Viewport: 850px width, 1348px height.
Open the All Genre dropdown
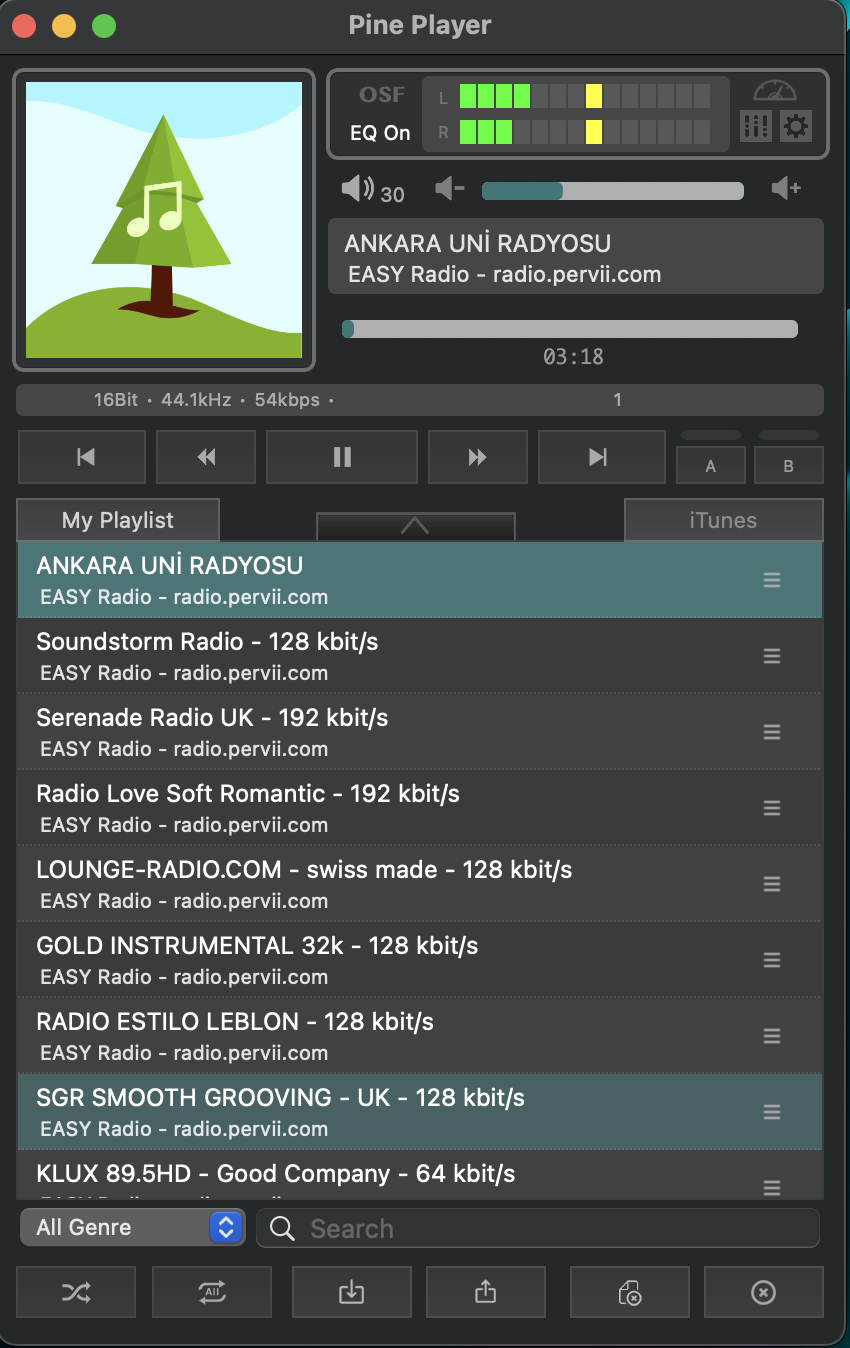[132, 1227]
